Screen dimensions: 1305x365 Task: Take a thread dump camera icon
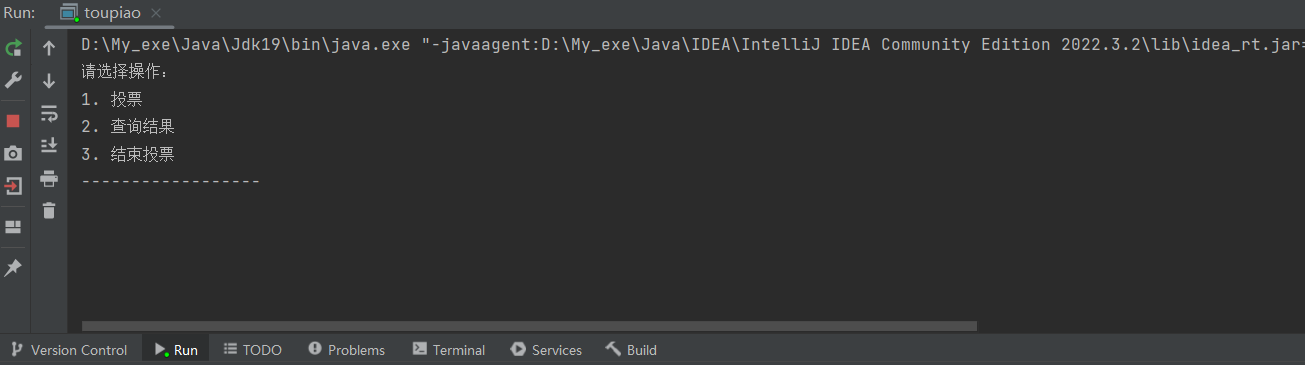coord(13,153)
